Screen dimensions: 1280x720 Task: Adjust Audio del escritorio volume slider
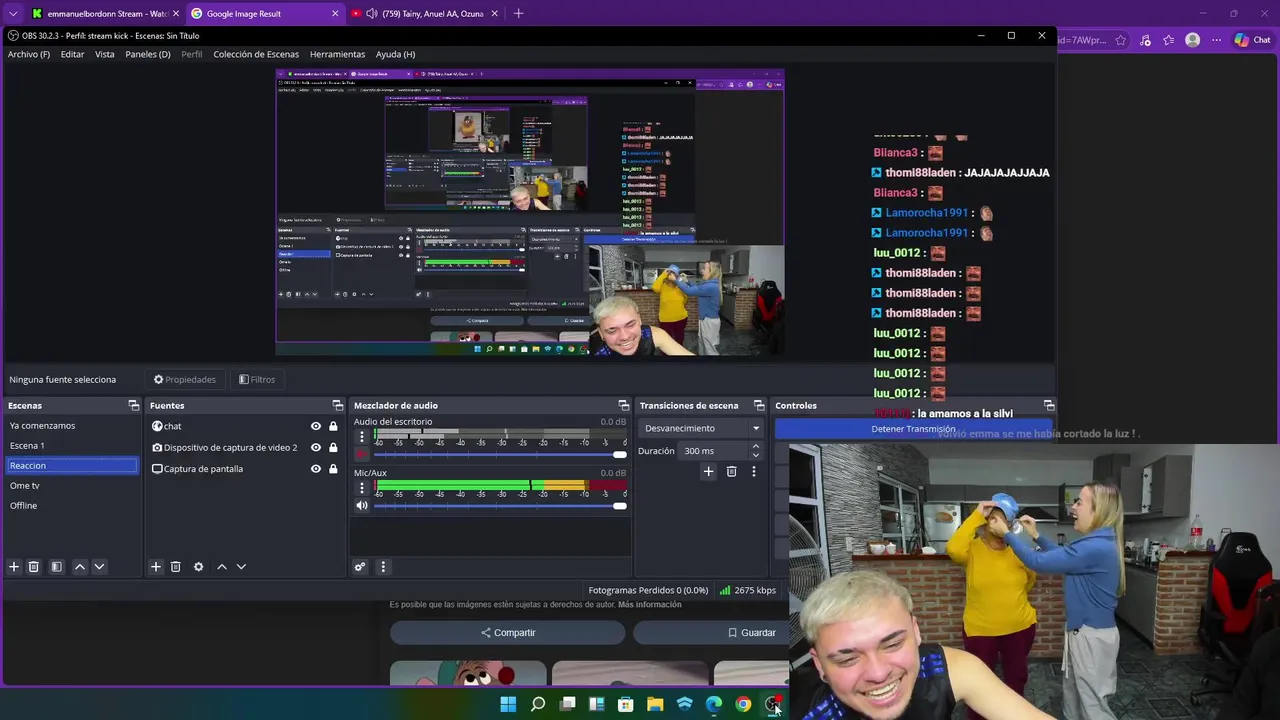500,454
